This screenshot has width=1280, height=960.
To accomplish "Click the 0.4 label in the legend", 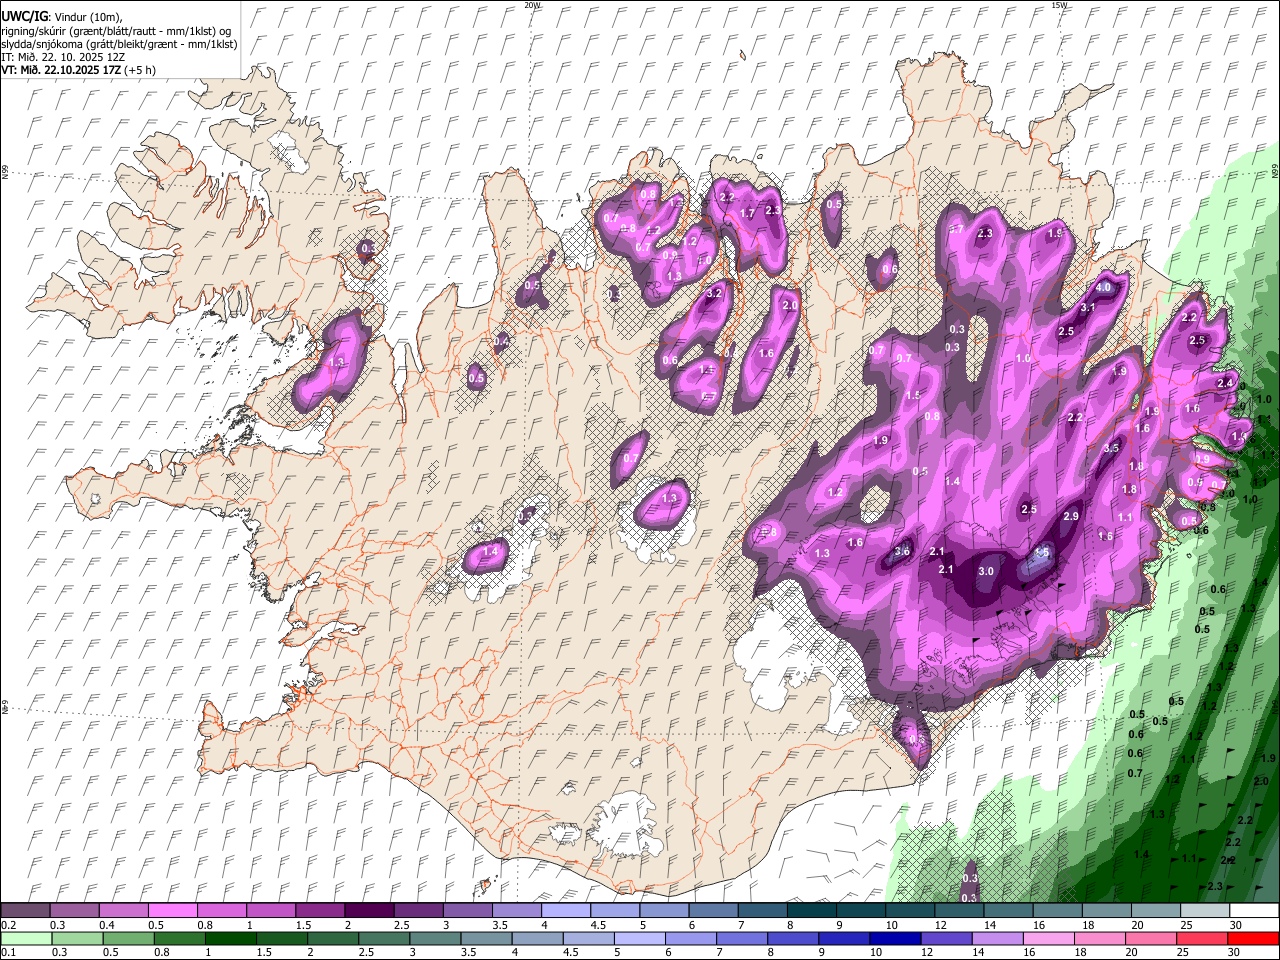I will [105, 926].
